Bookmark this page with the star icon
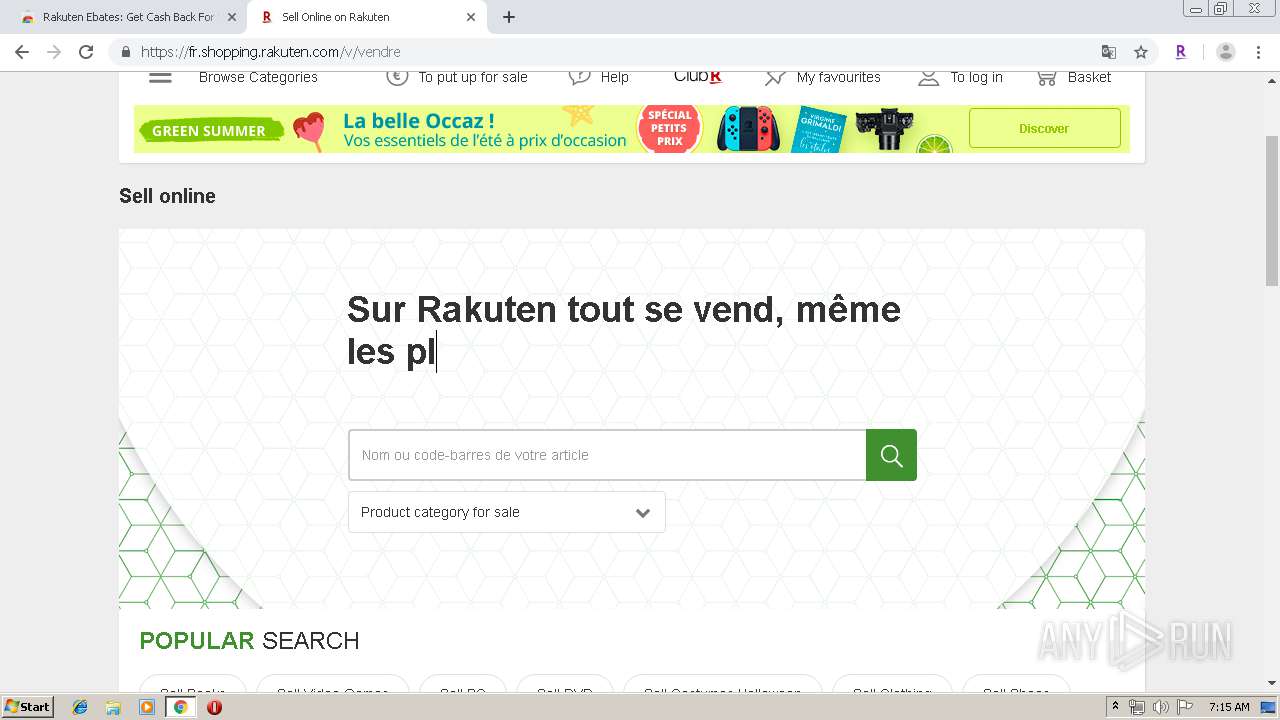 1141,52
